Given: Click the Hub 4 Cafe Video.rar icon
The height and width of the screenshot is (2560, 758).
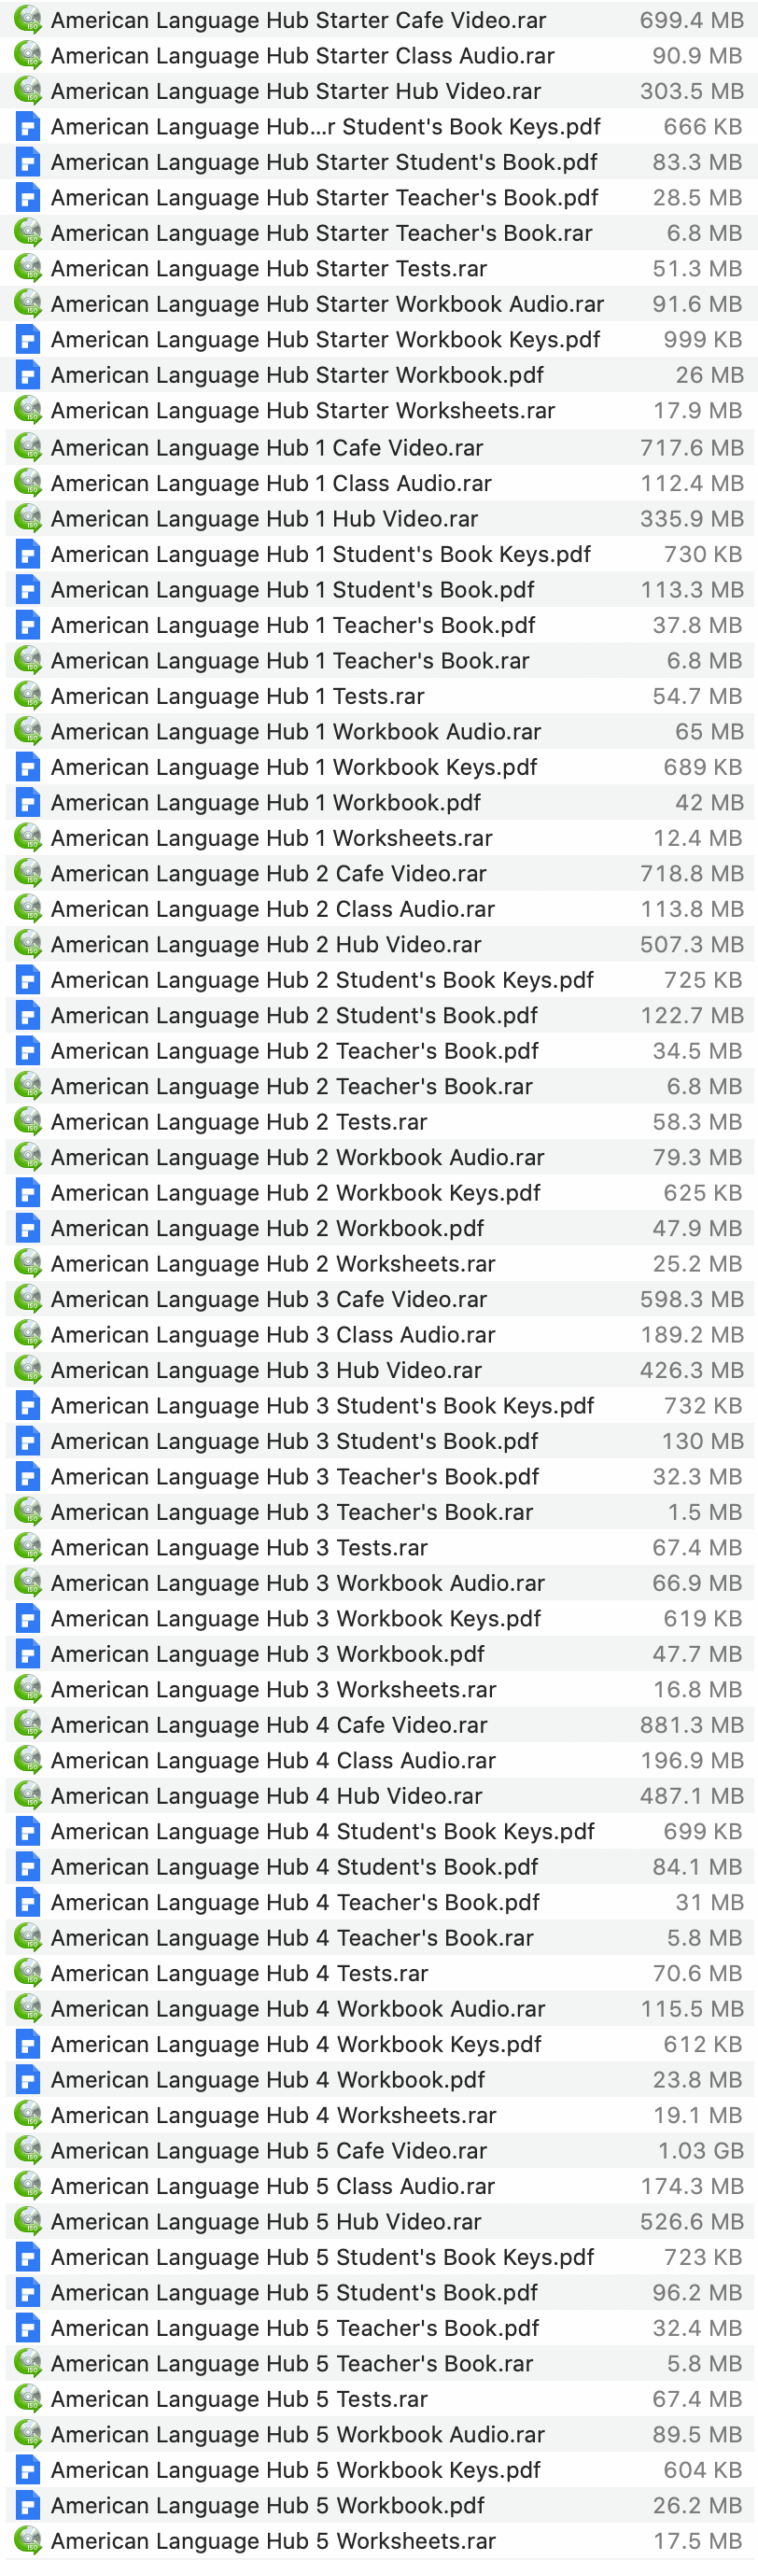Looking at the screenshot, I should pos(28,1725).
